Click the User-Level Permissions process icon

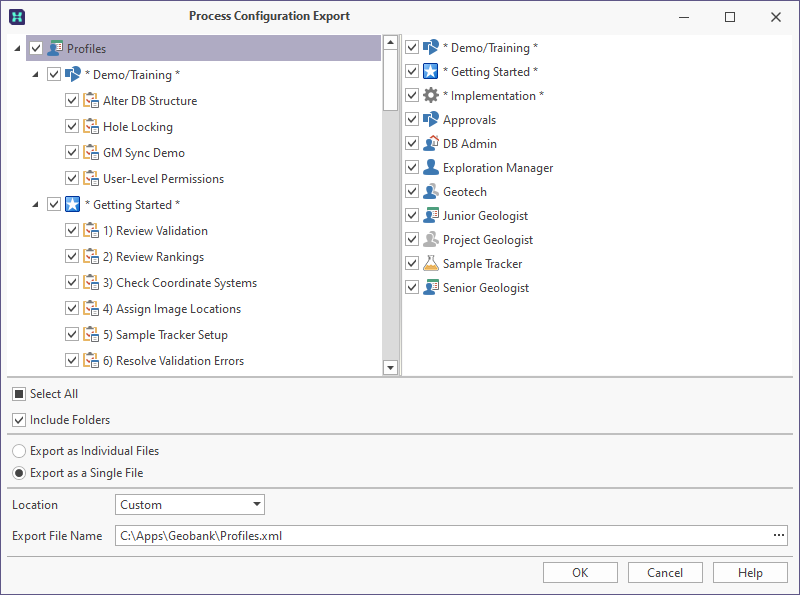point(91,179)
